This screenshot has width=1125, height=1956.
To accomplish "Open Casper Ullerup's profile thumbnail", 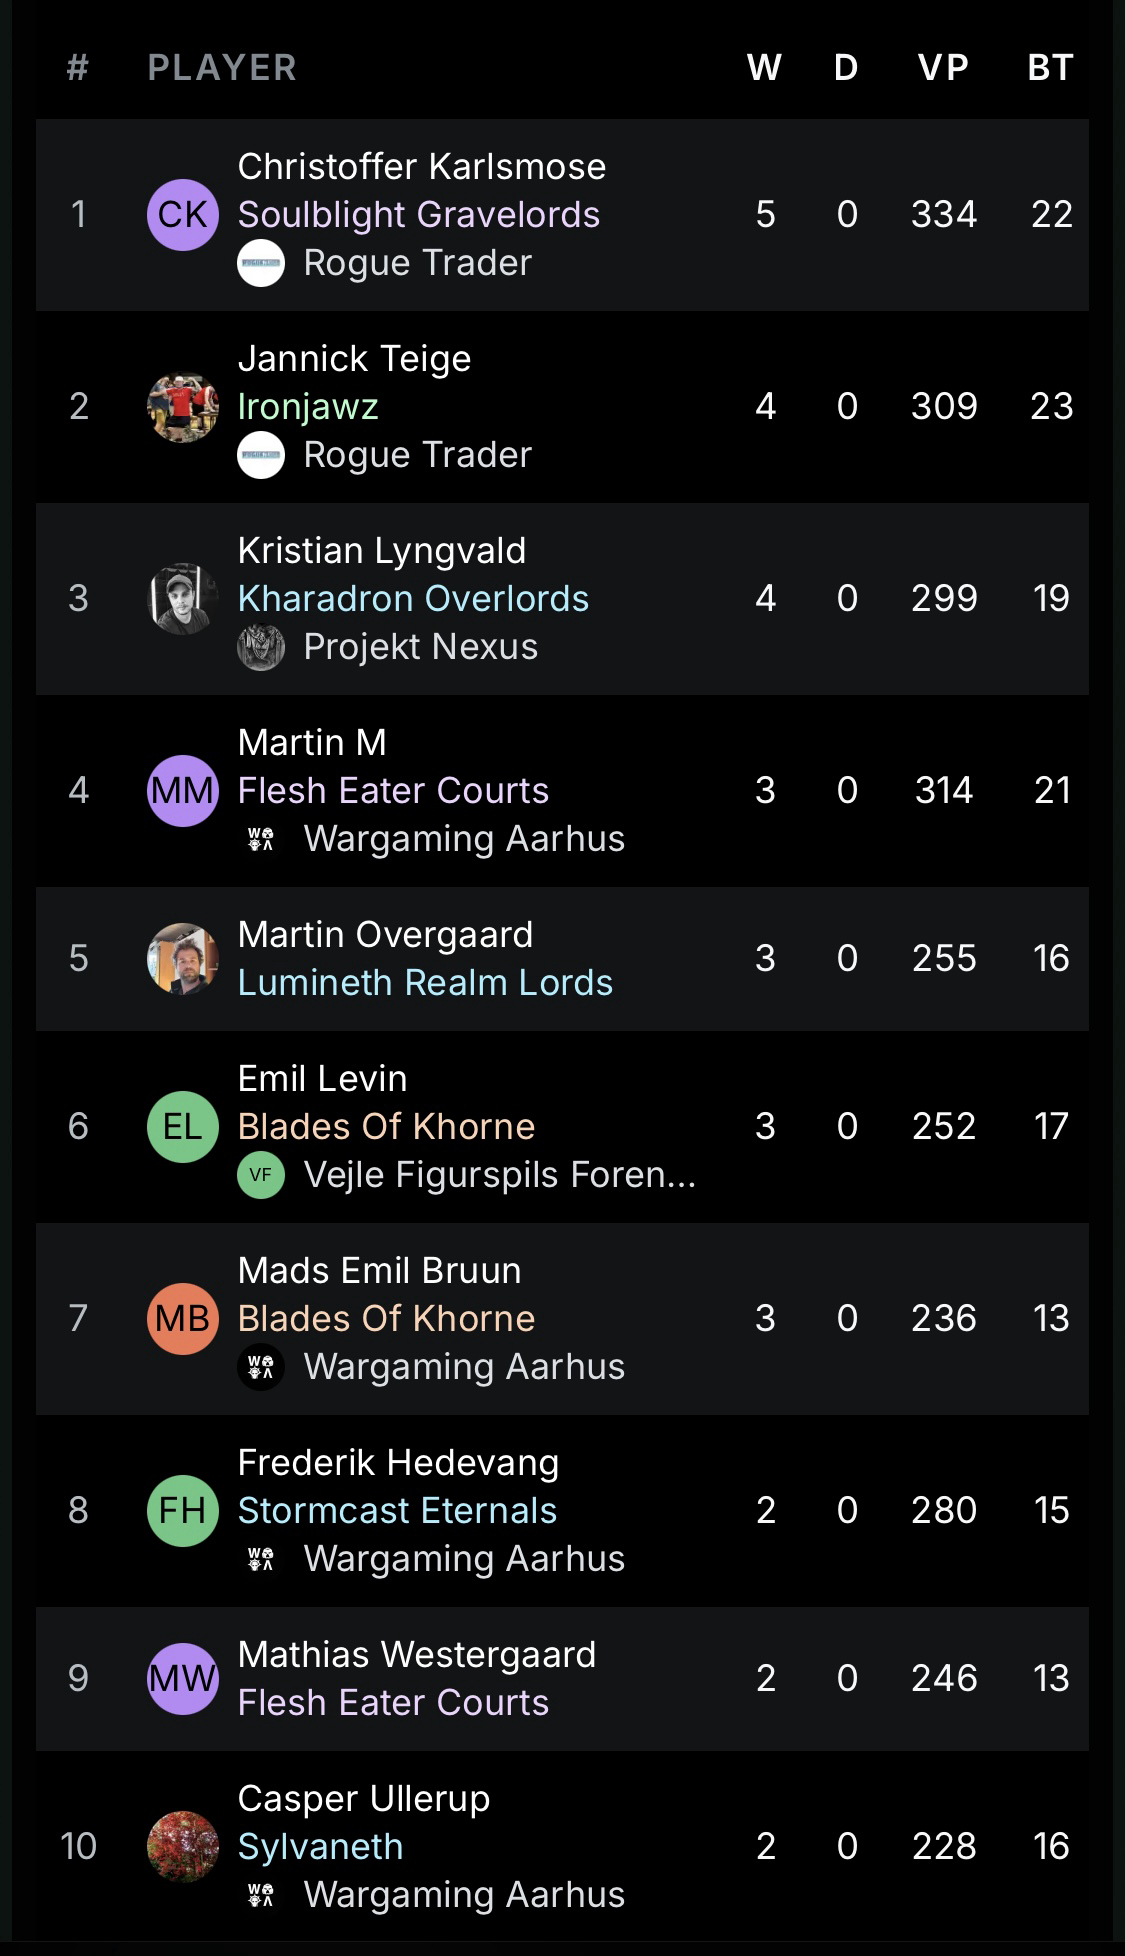I will [x=182, y=1846].
